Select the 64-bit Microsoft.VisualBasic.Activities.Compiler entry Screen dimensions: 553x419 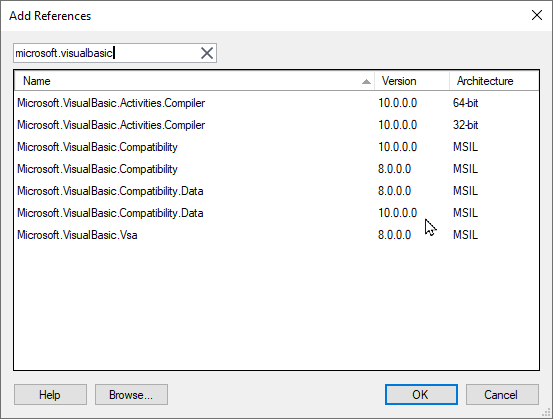[x=276, y=103]
